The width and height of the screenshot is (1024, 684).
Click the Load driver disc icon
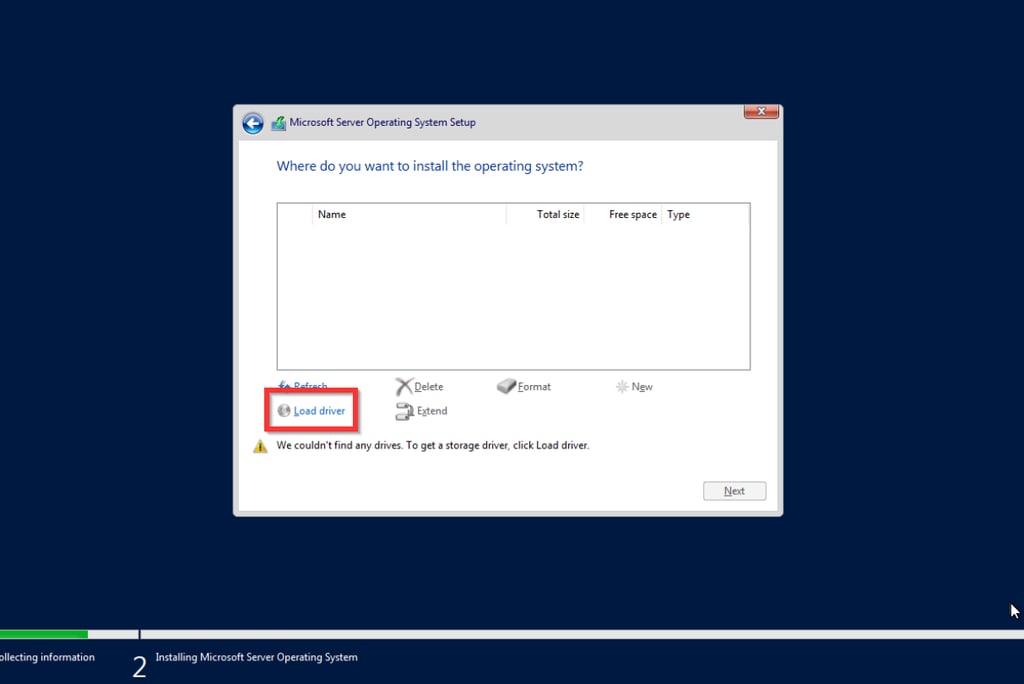click(283, 410)
